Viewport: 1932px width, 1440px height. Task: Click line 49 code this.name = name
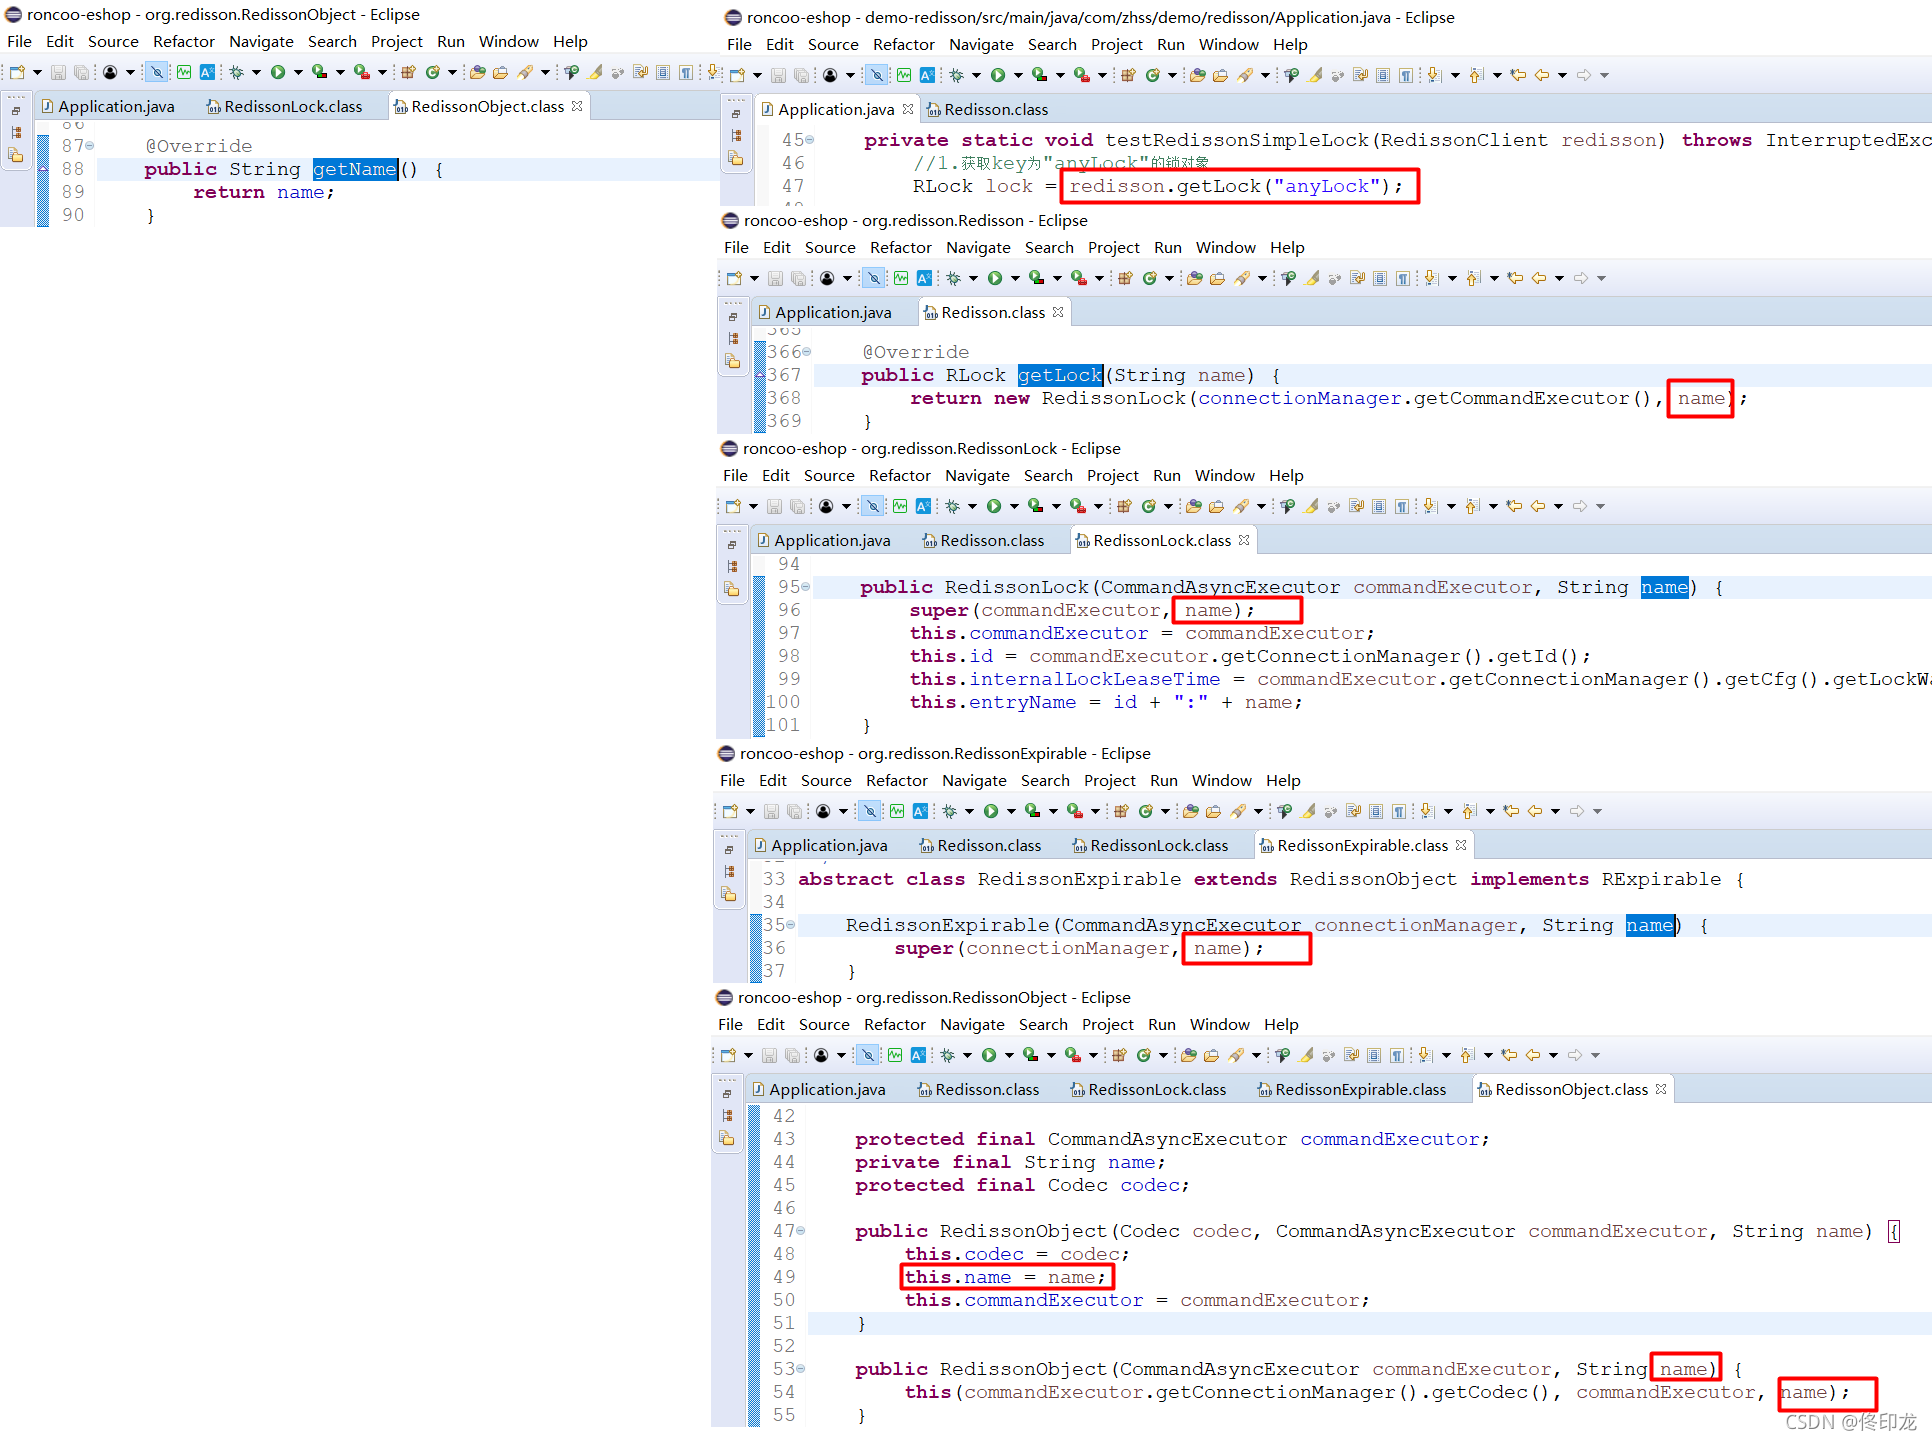coord(1005,1277)
